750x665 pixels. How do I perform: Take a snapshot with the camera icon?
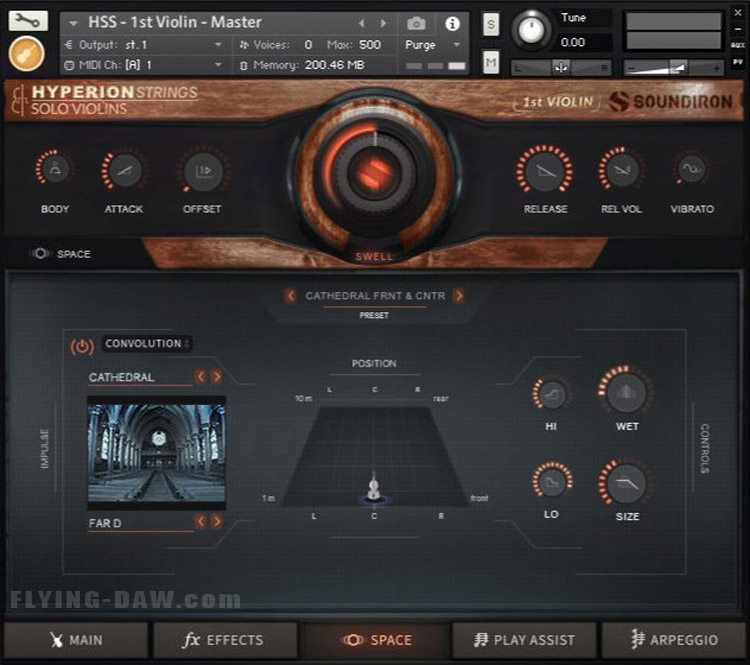[x=416, y=23]
